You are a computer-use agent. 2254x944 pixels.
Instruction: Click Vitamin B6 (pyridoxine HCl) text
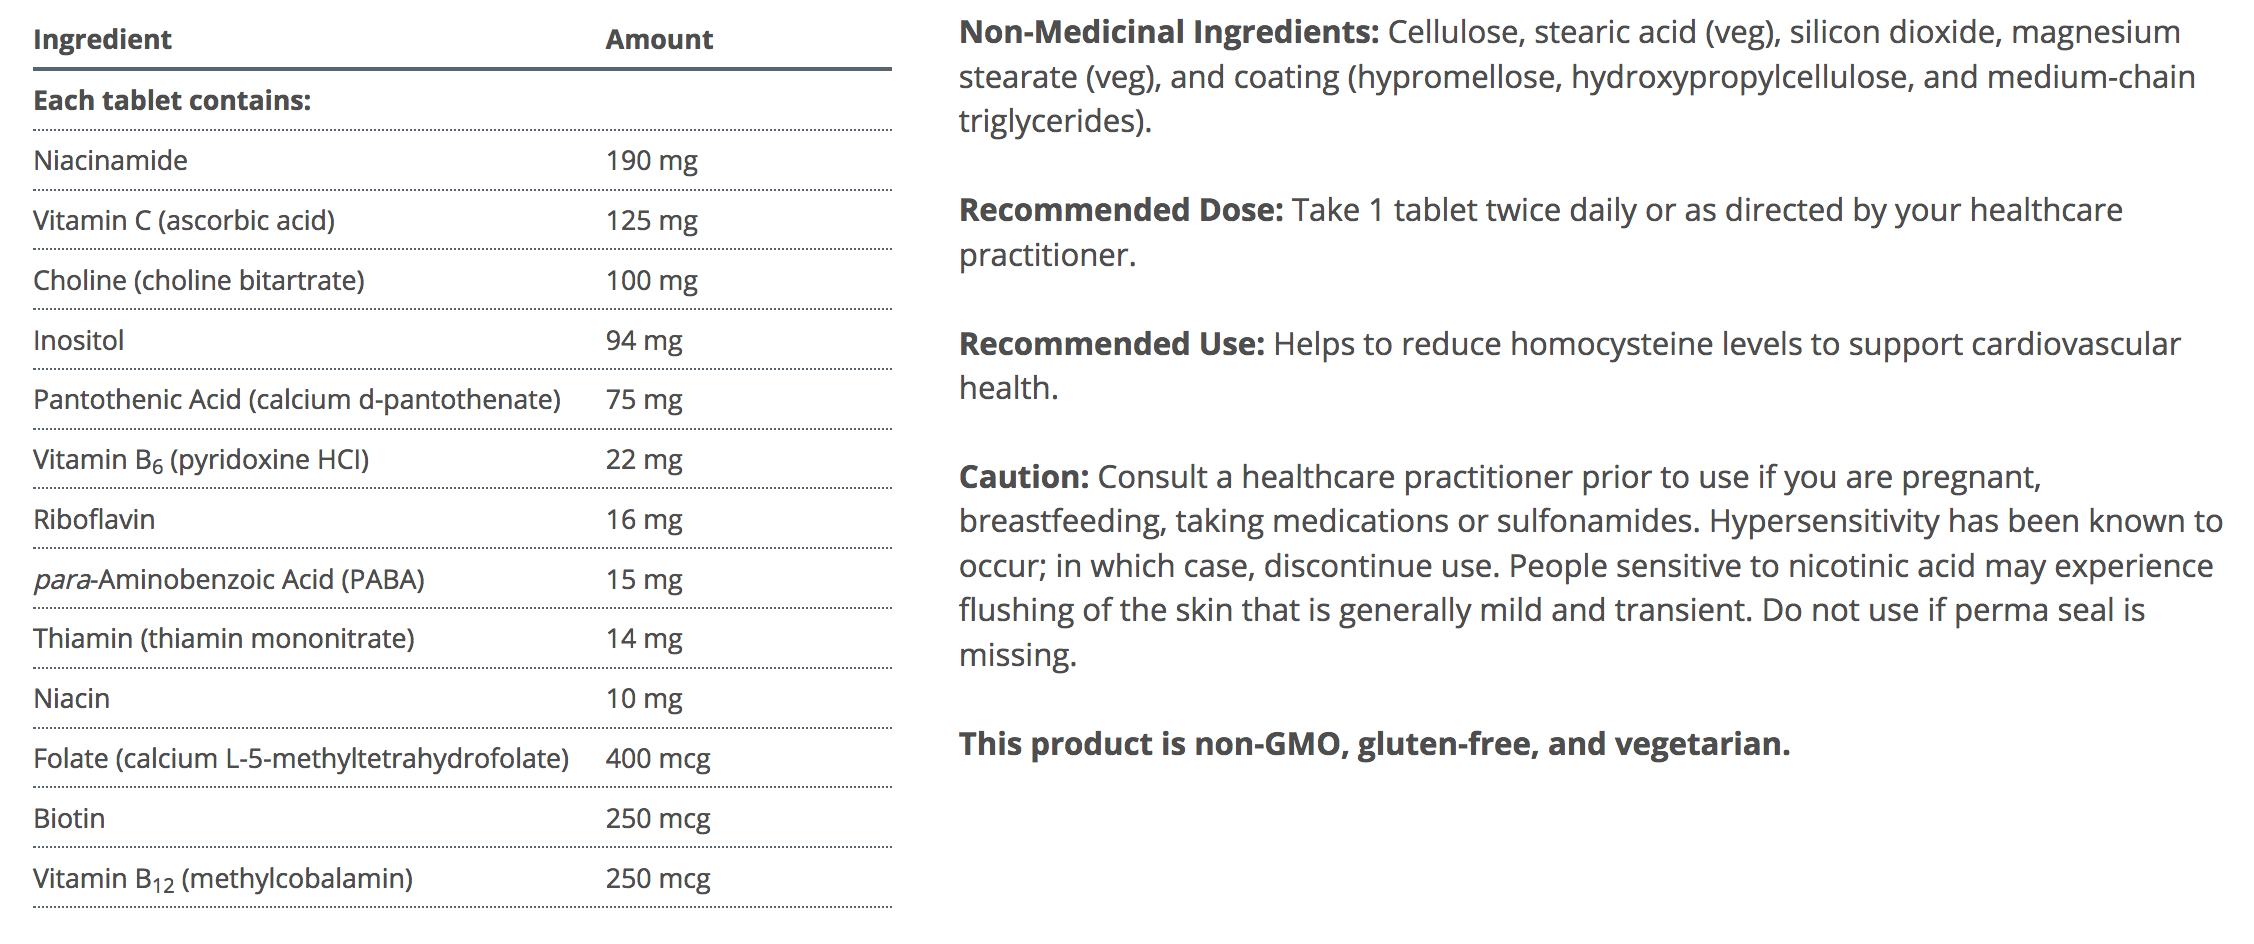point(201,460)
